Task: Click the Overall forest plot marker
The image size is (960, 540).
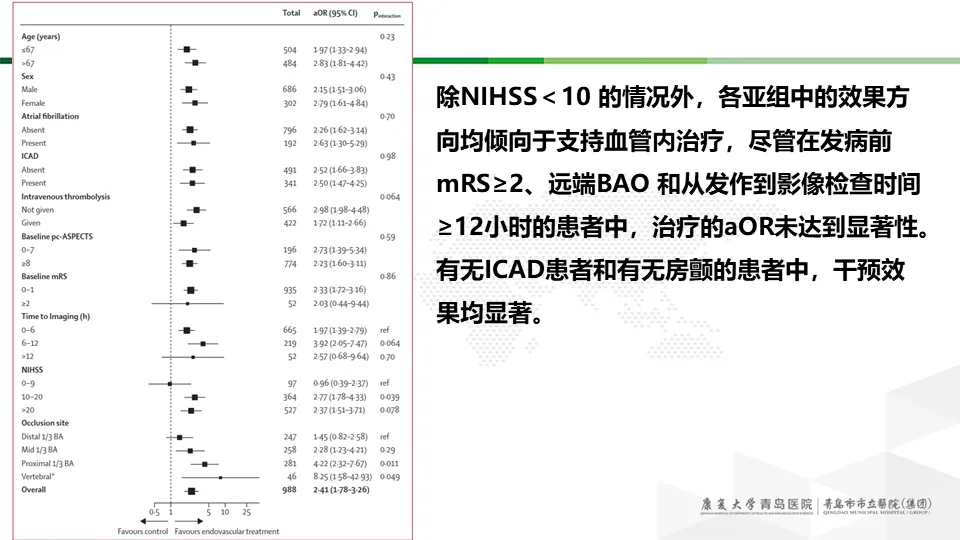Action: coord(192,491)
